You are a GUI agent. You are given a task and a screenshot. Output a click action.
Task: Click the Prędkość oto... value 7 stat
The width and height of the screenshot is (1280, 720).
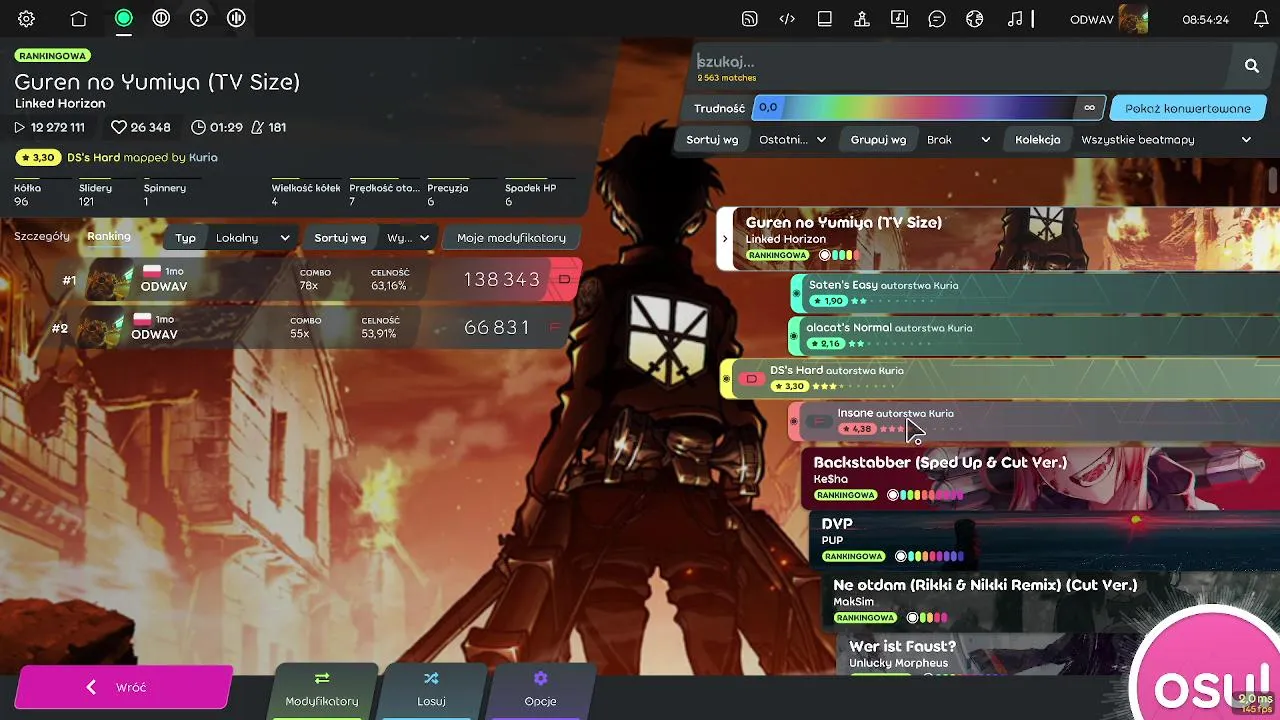(384, 194)
